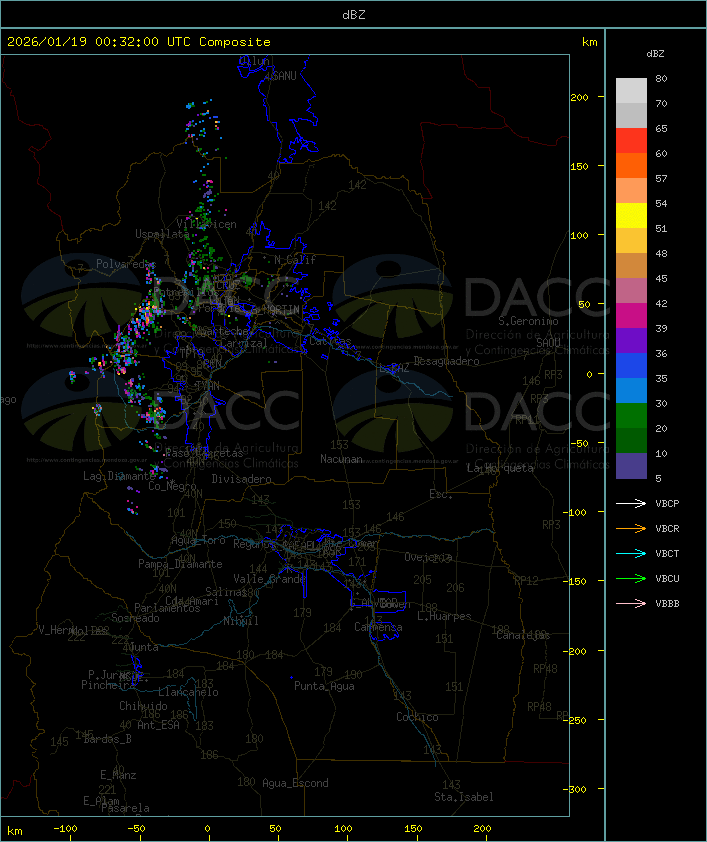Click the white VBCP arrow icon
Image resolution: width=707 pixels, height=842 pixels.
pyautogui.click(x=630, y=503)
